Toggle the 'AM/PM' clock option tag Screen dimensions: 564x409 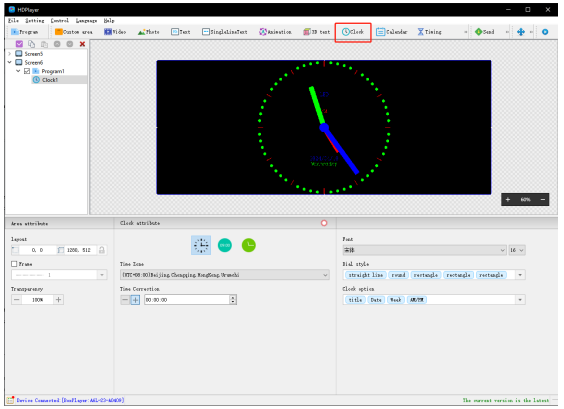pyautogui.click(x=417, y=300)
